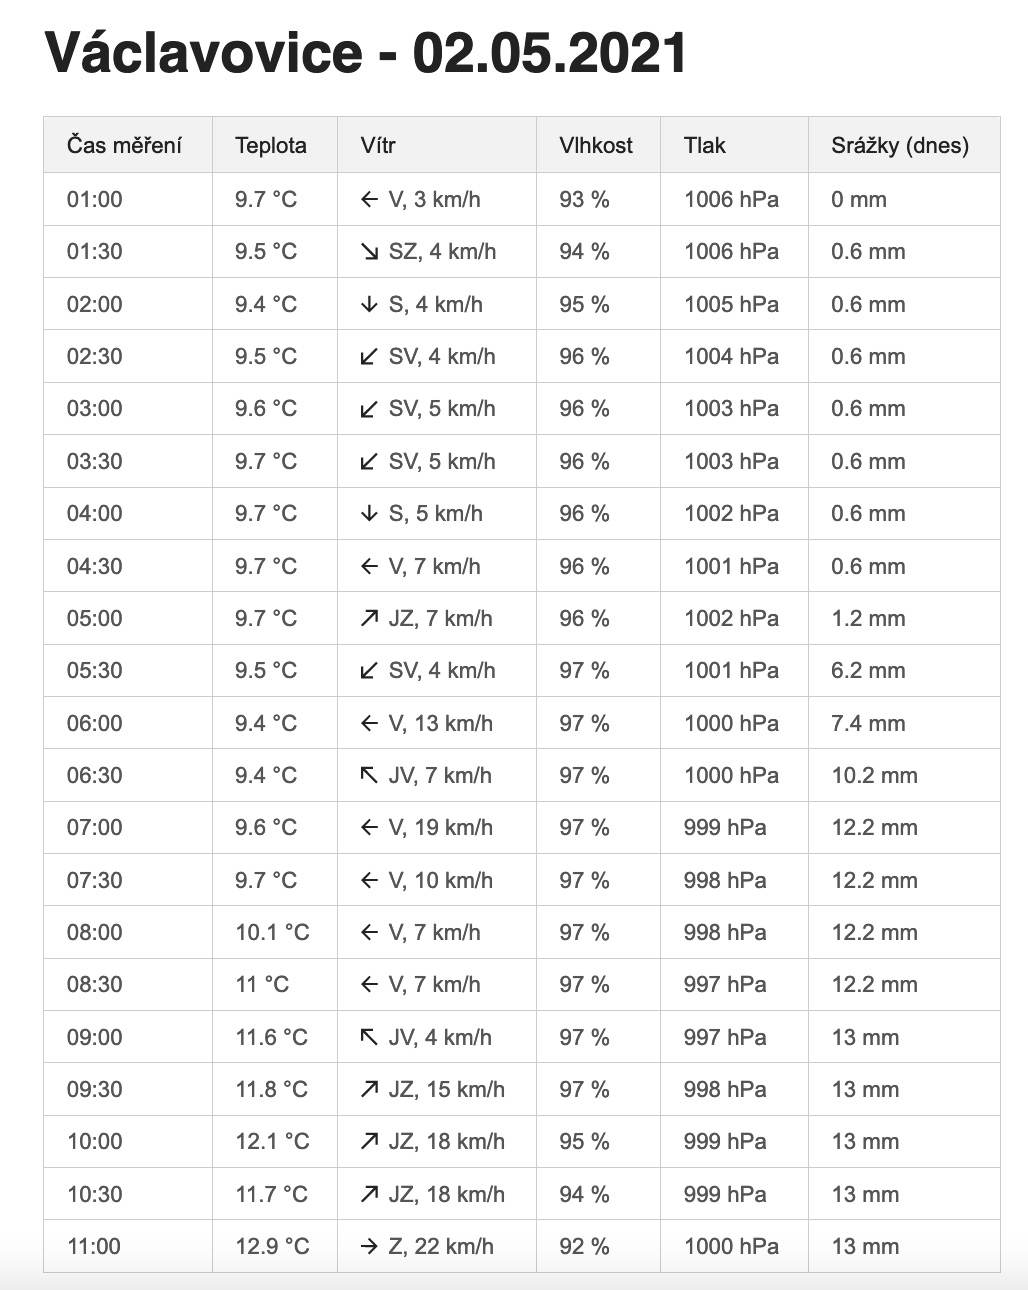Click the 10.2 mm precipitation value
1028x1290 pixels.
click(874, 776)
